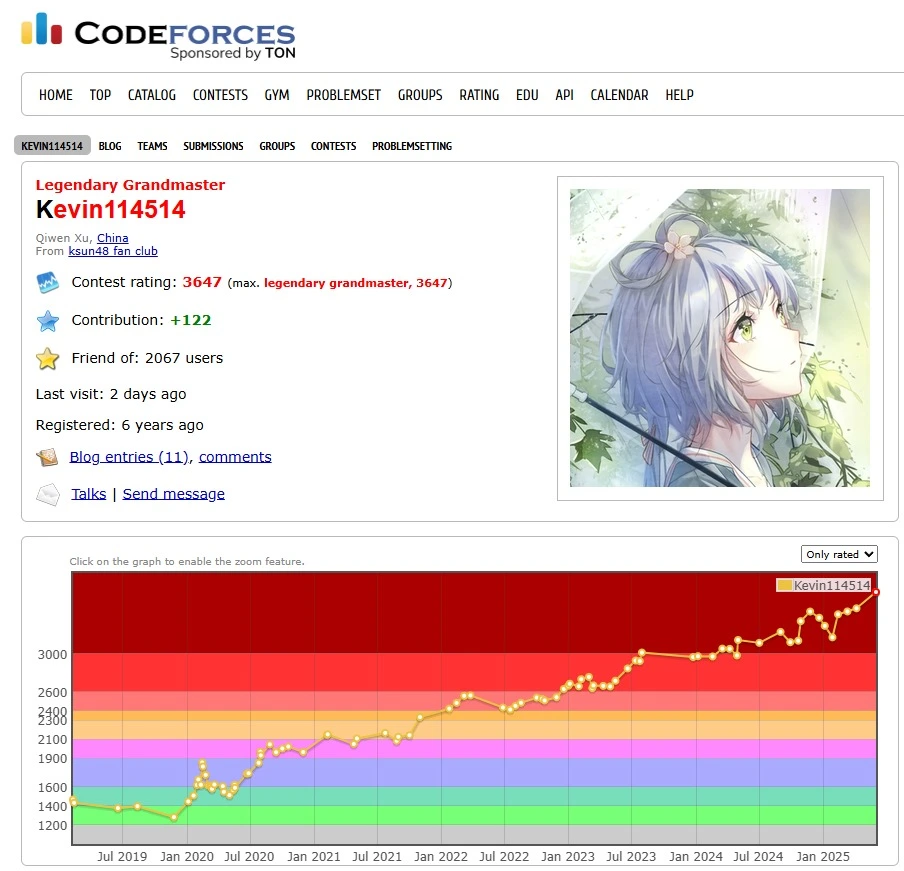Click the user avatar image

[x=720, y=338]
